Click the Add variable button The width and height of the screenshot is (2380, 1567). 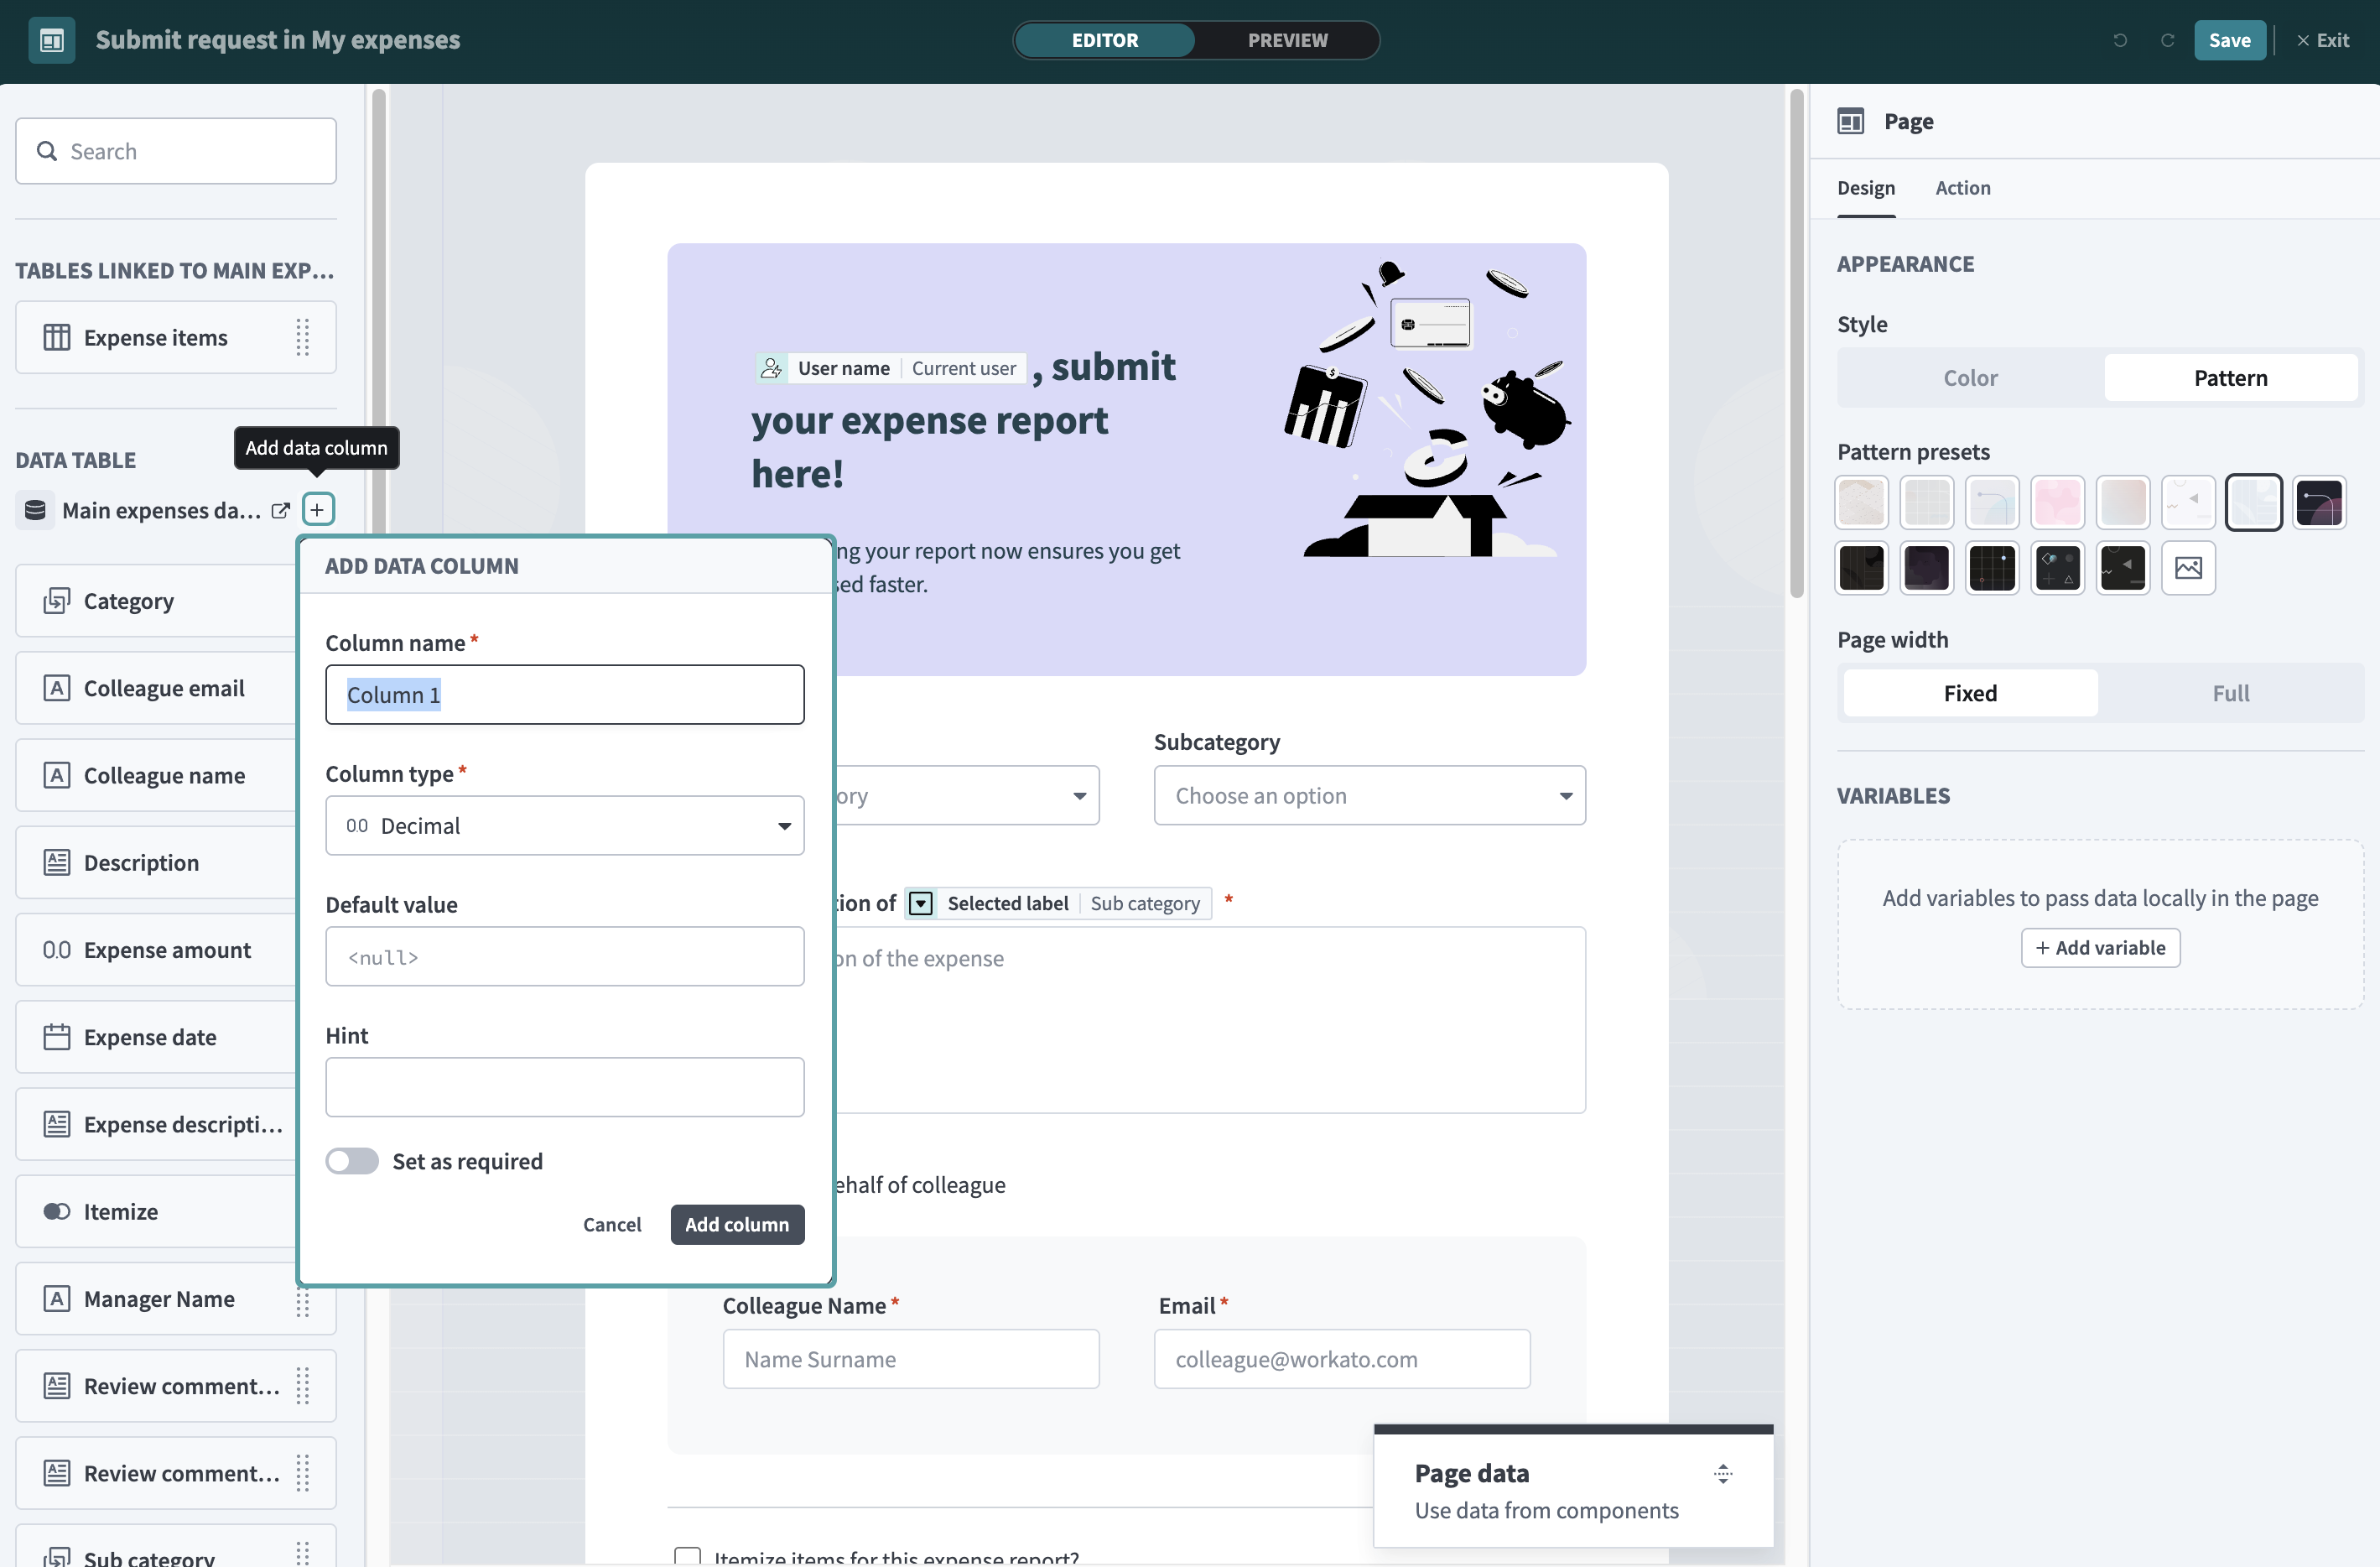[x=2099, y=947]
